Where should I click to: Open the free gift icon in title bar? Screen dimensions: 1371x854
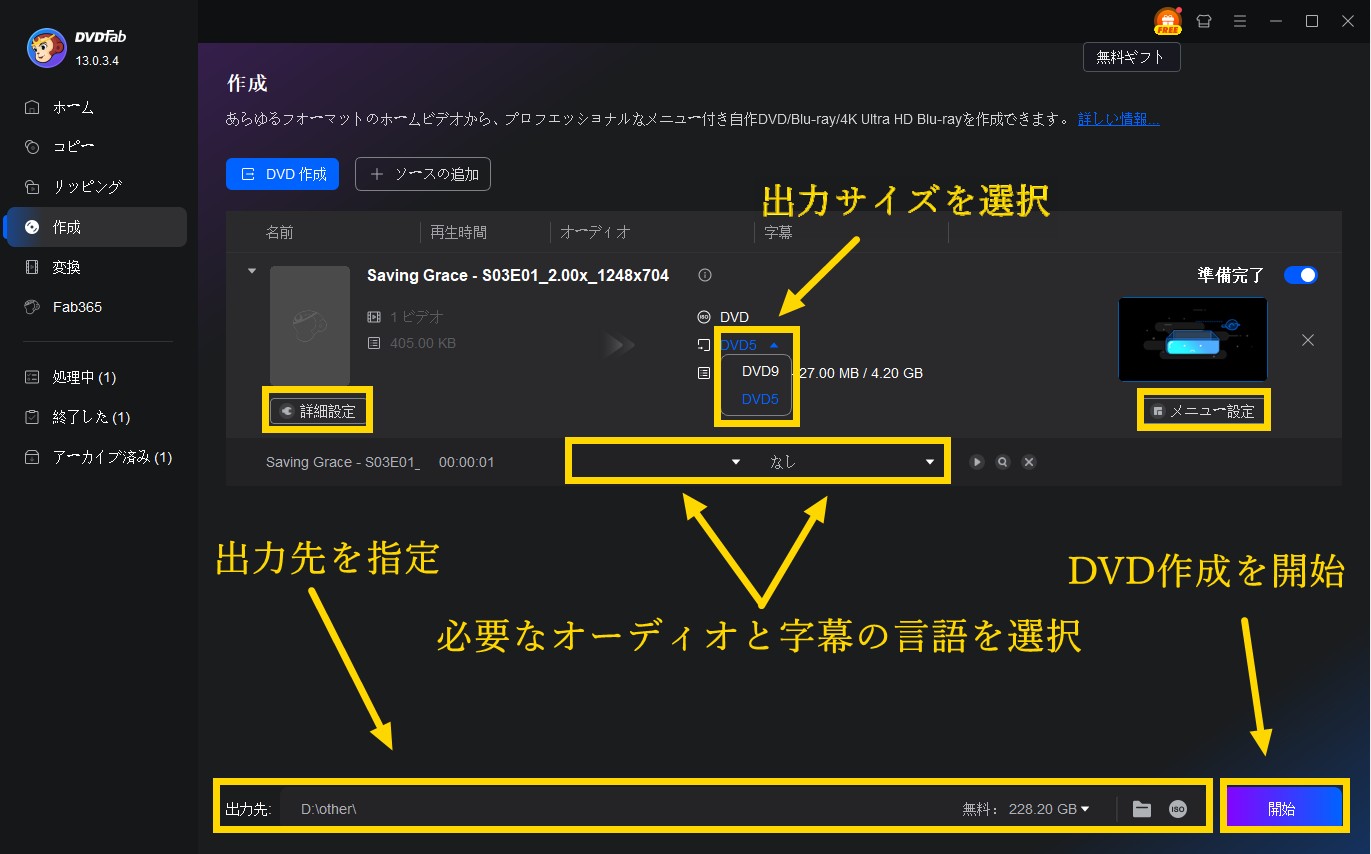[1167, 21]
